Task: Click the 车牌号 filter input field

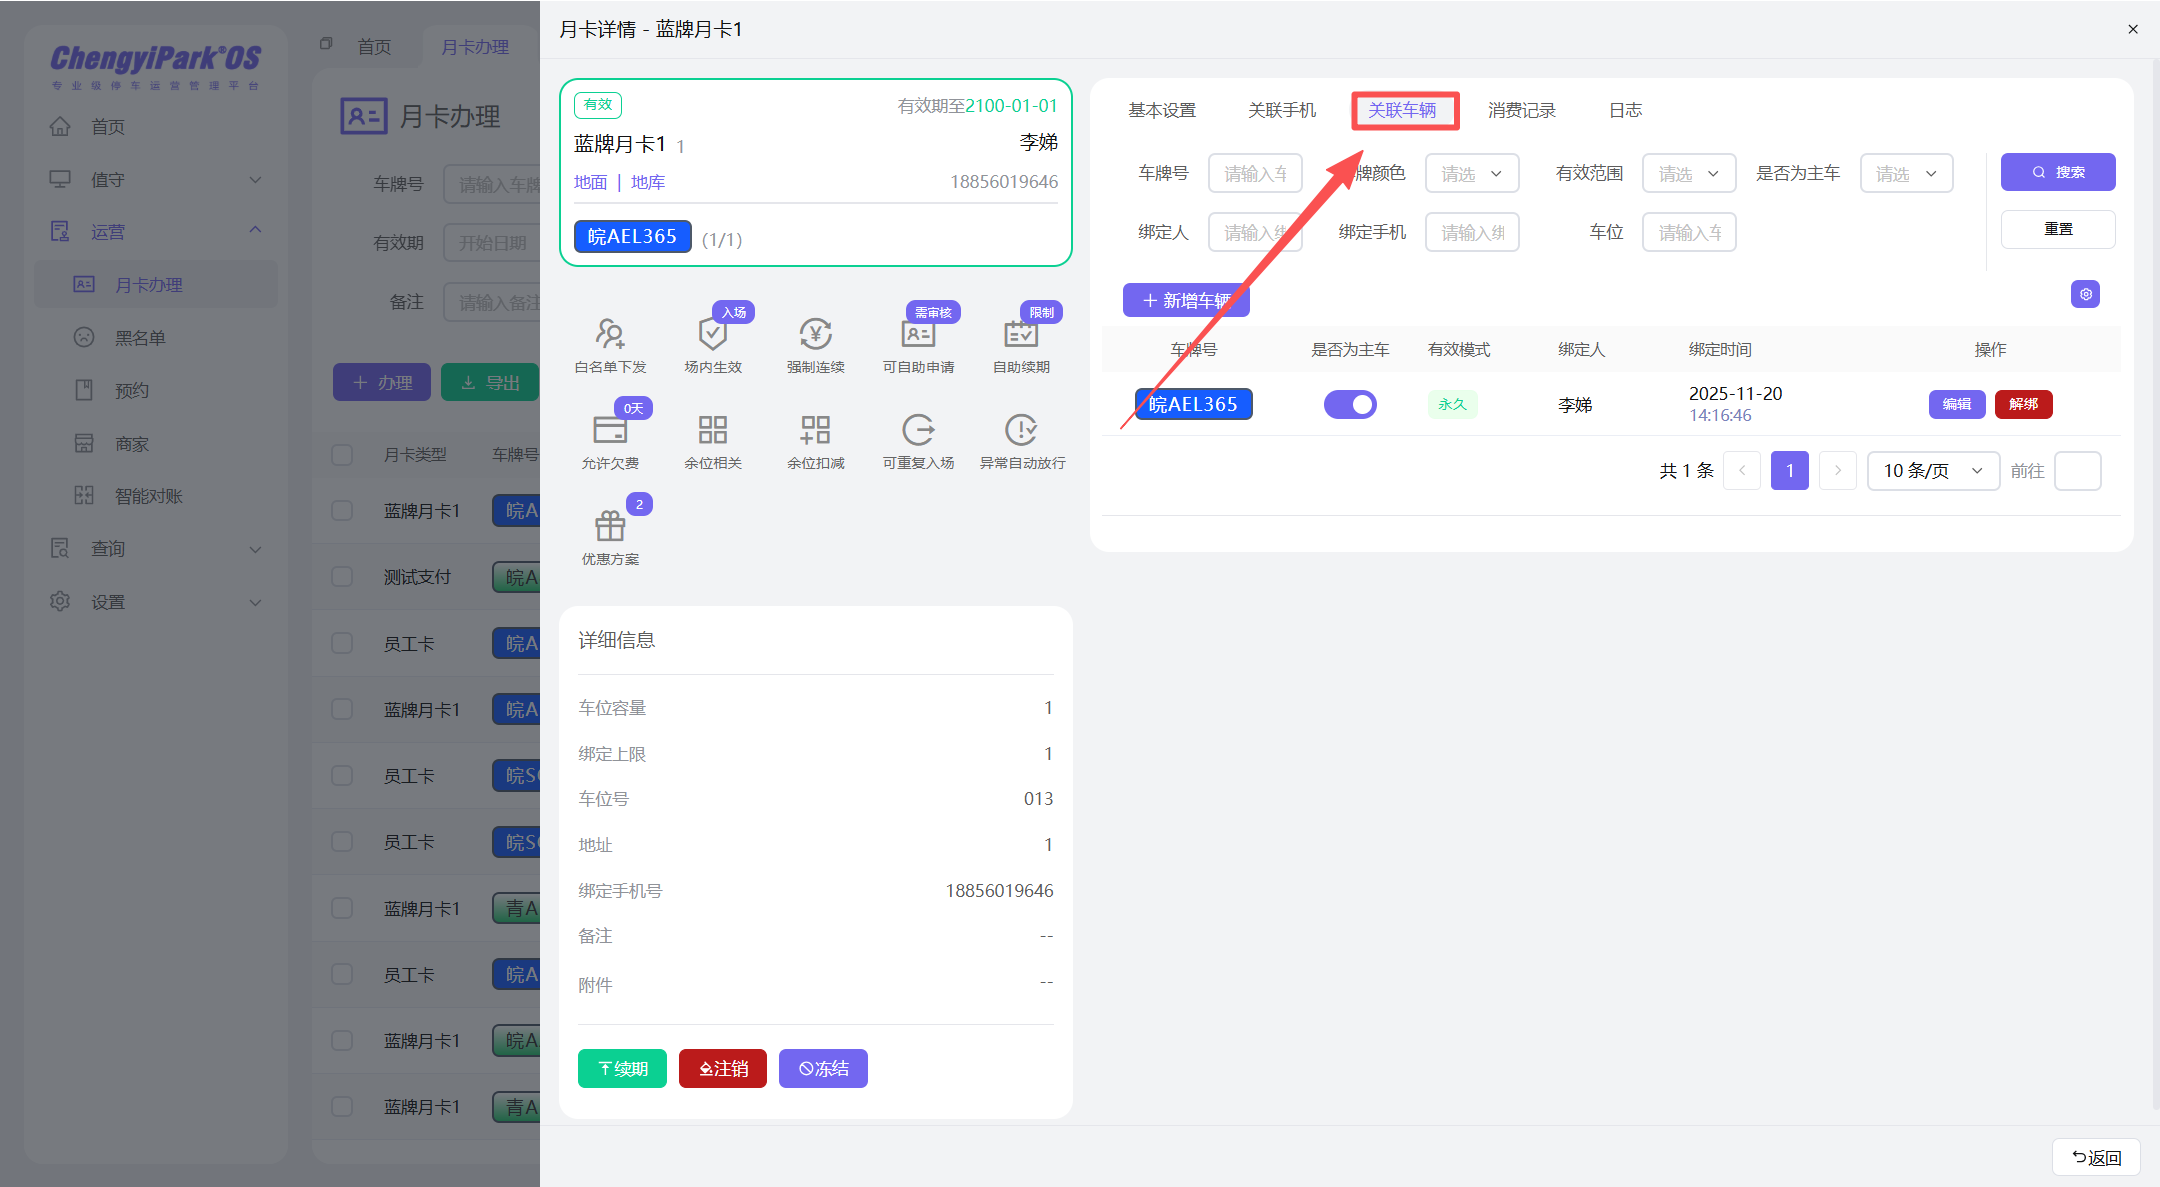Action: pyautogui.click(x=1255, y=174)
